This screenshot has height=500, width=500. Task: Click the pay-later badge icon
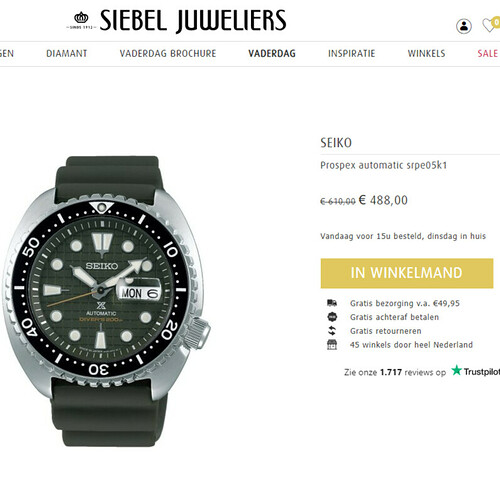[332, 317]
